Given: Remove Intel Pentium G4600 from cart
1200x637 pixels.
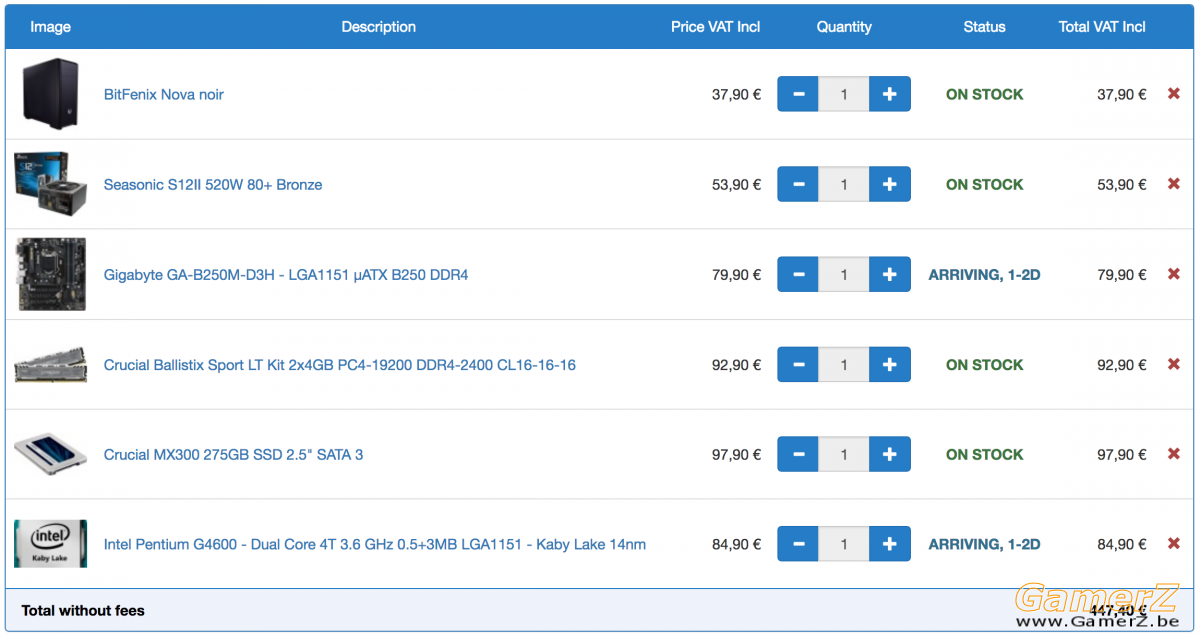Looking at the screenshot, I should [x=1174, y=544].
